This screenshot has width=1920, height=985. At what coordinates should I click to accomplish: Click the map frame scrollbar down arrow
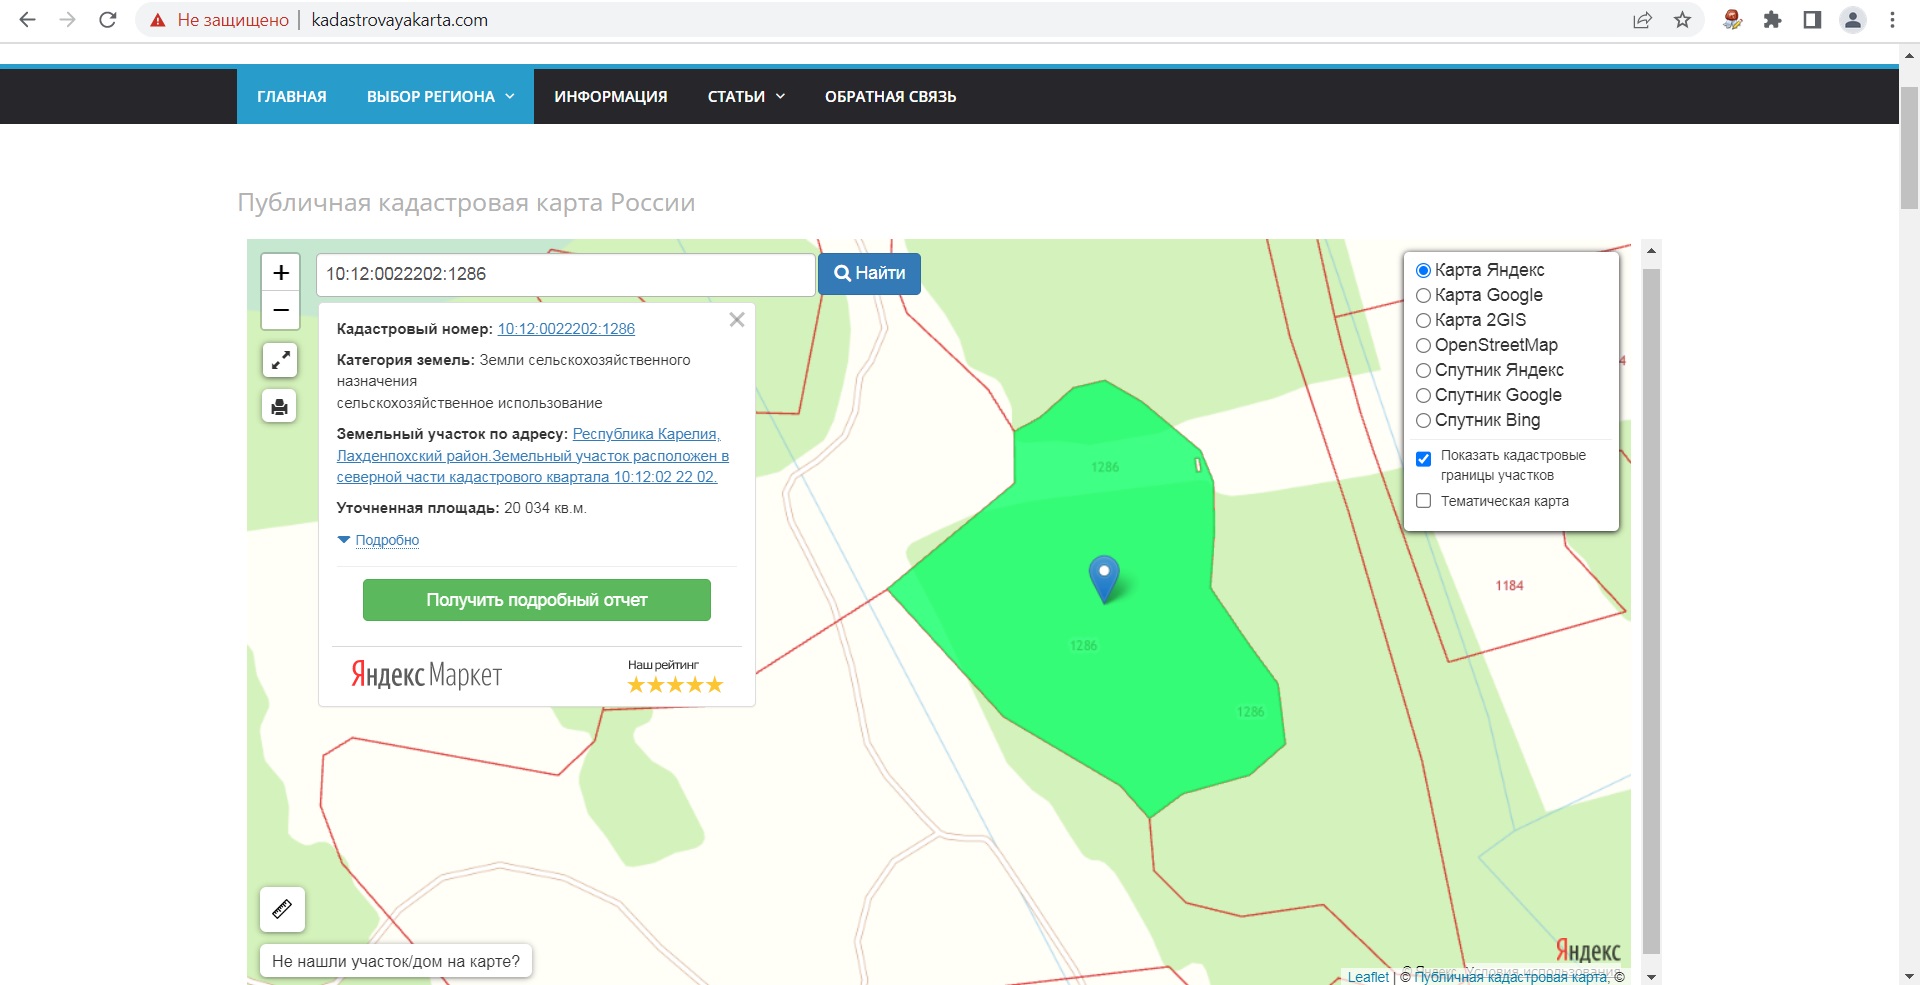(1651, 977)
